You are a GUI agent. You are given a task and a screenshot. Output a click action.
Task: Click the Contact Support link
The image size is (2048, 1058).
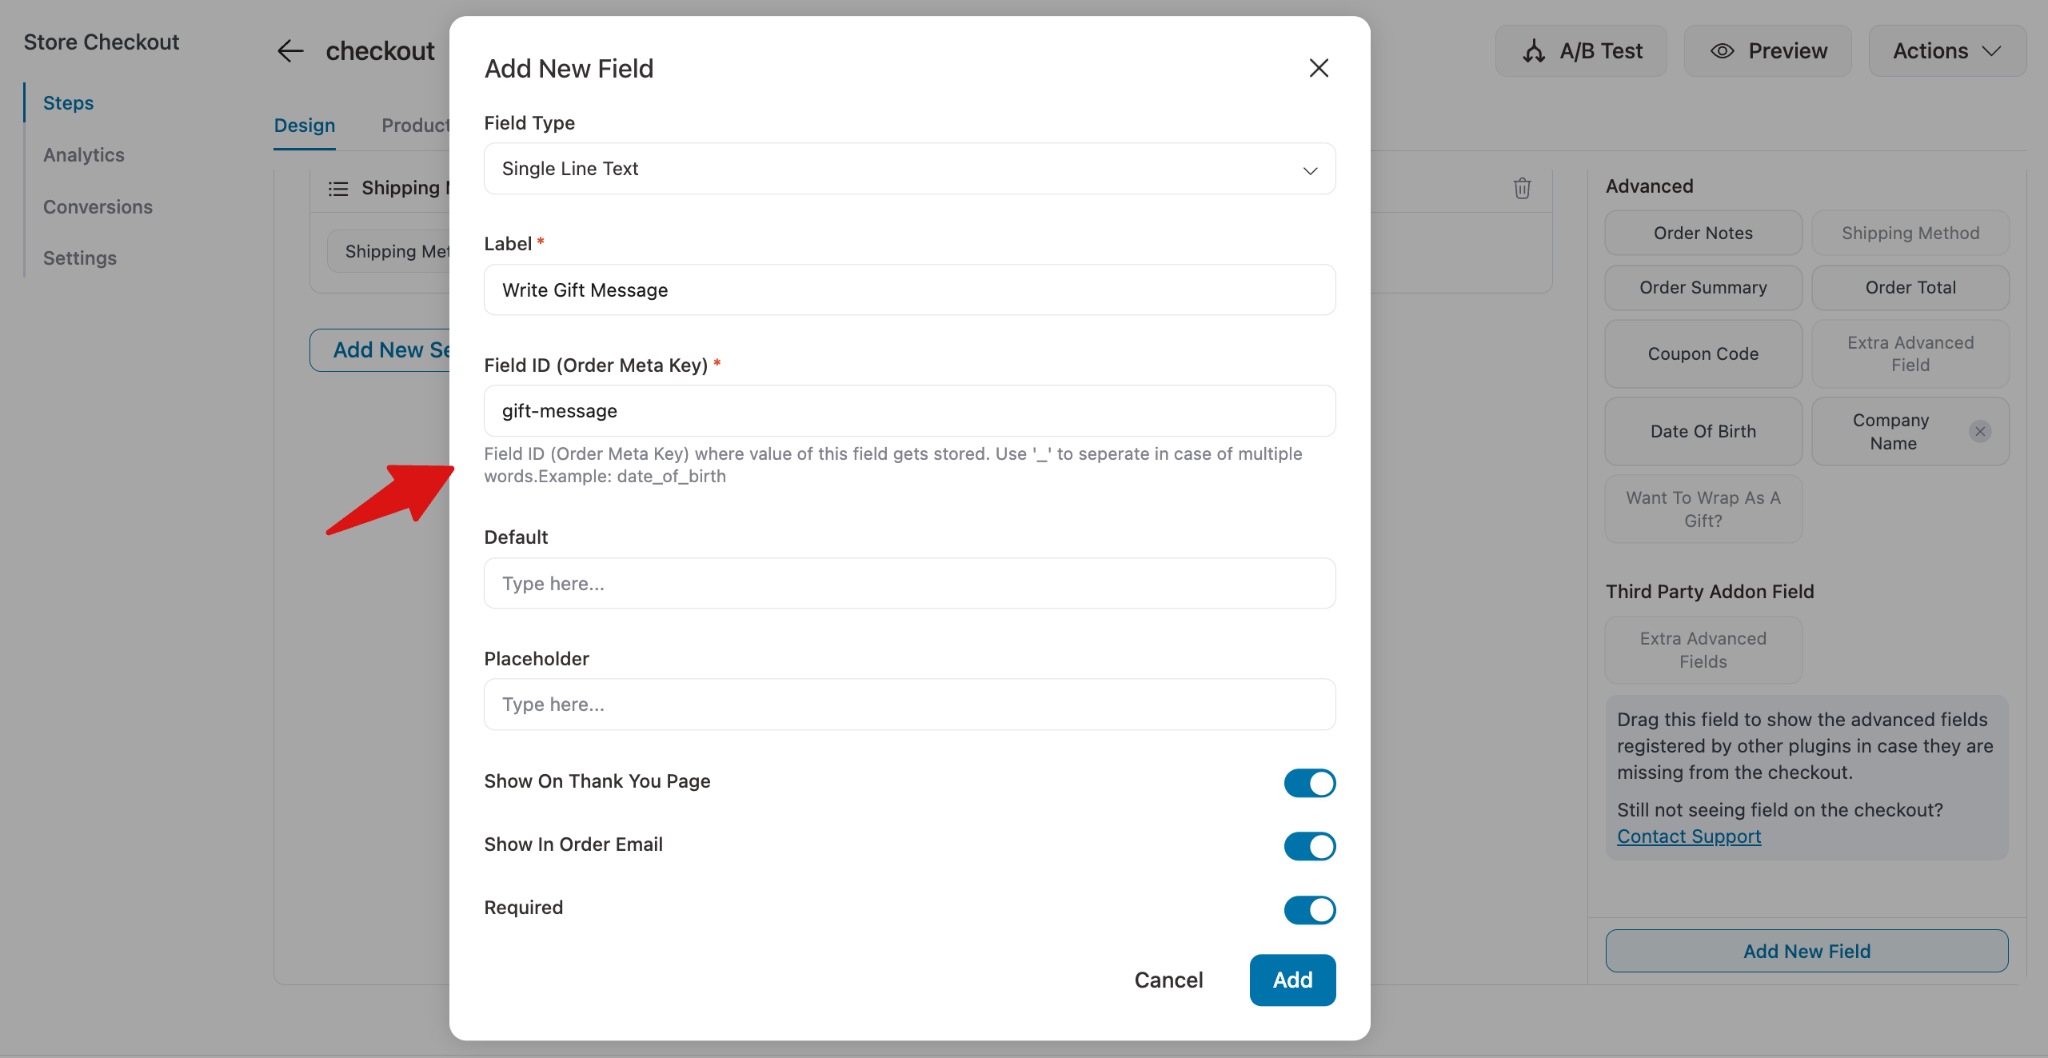point(1688,837)
